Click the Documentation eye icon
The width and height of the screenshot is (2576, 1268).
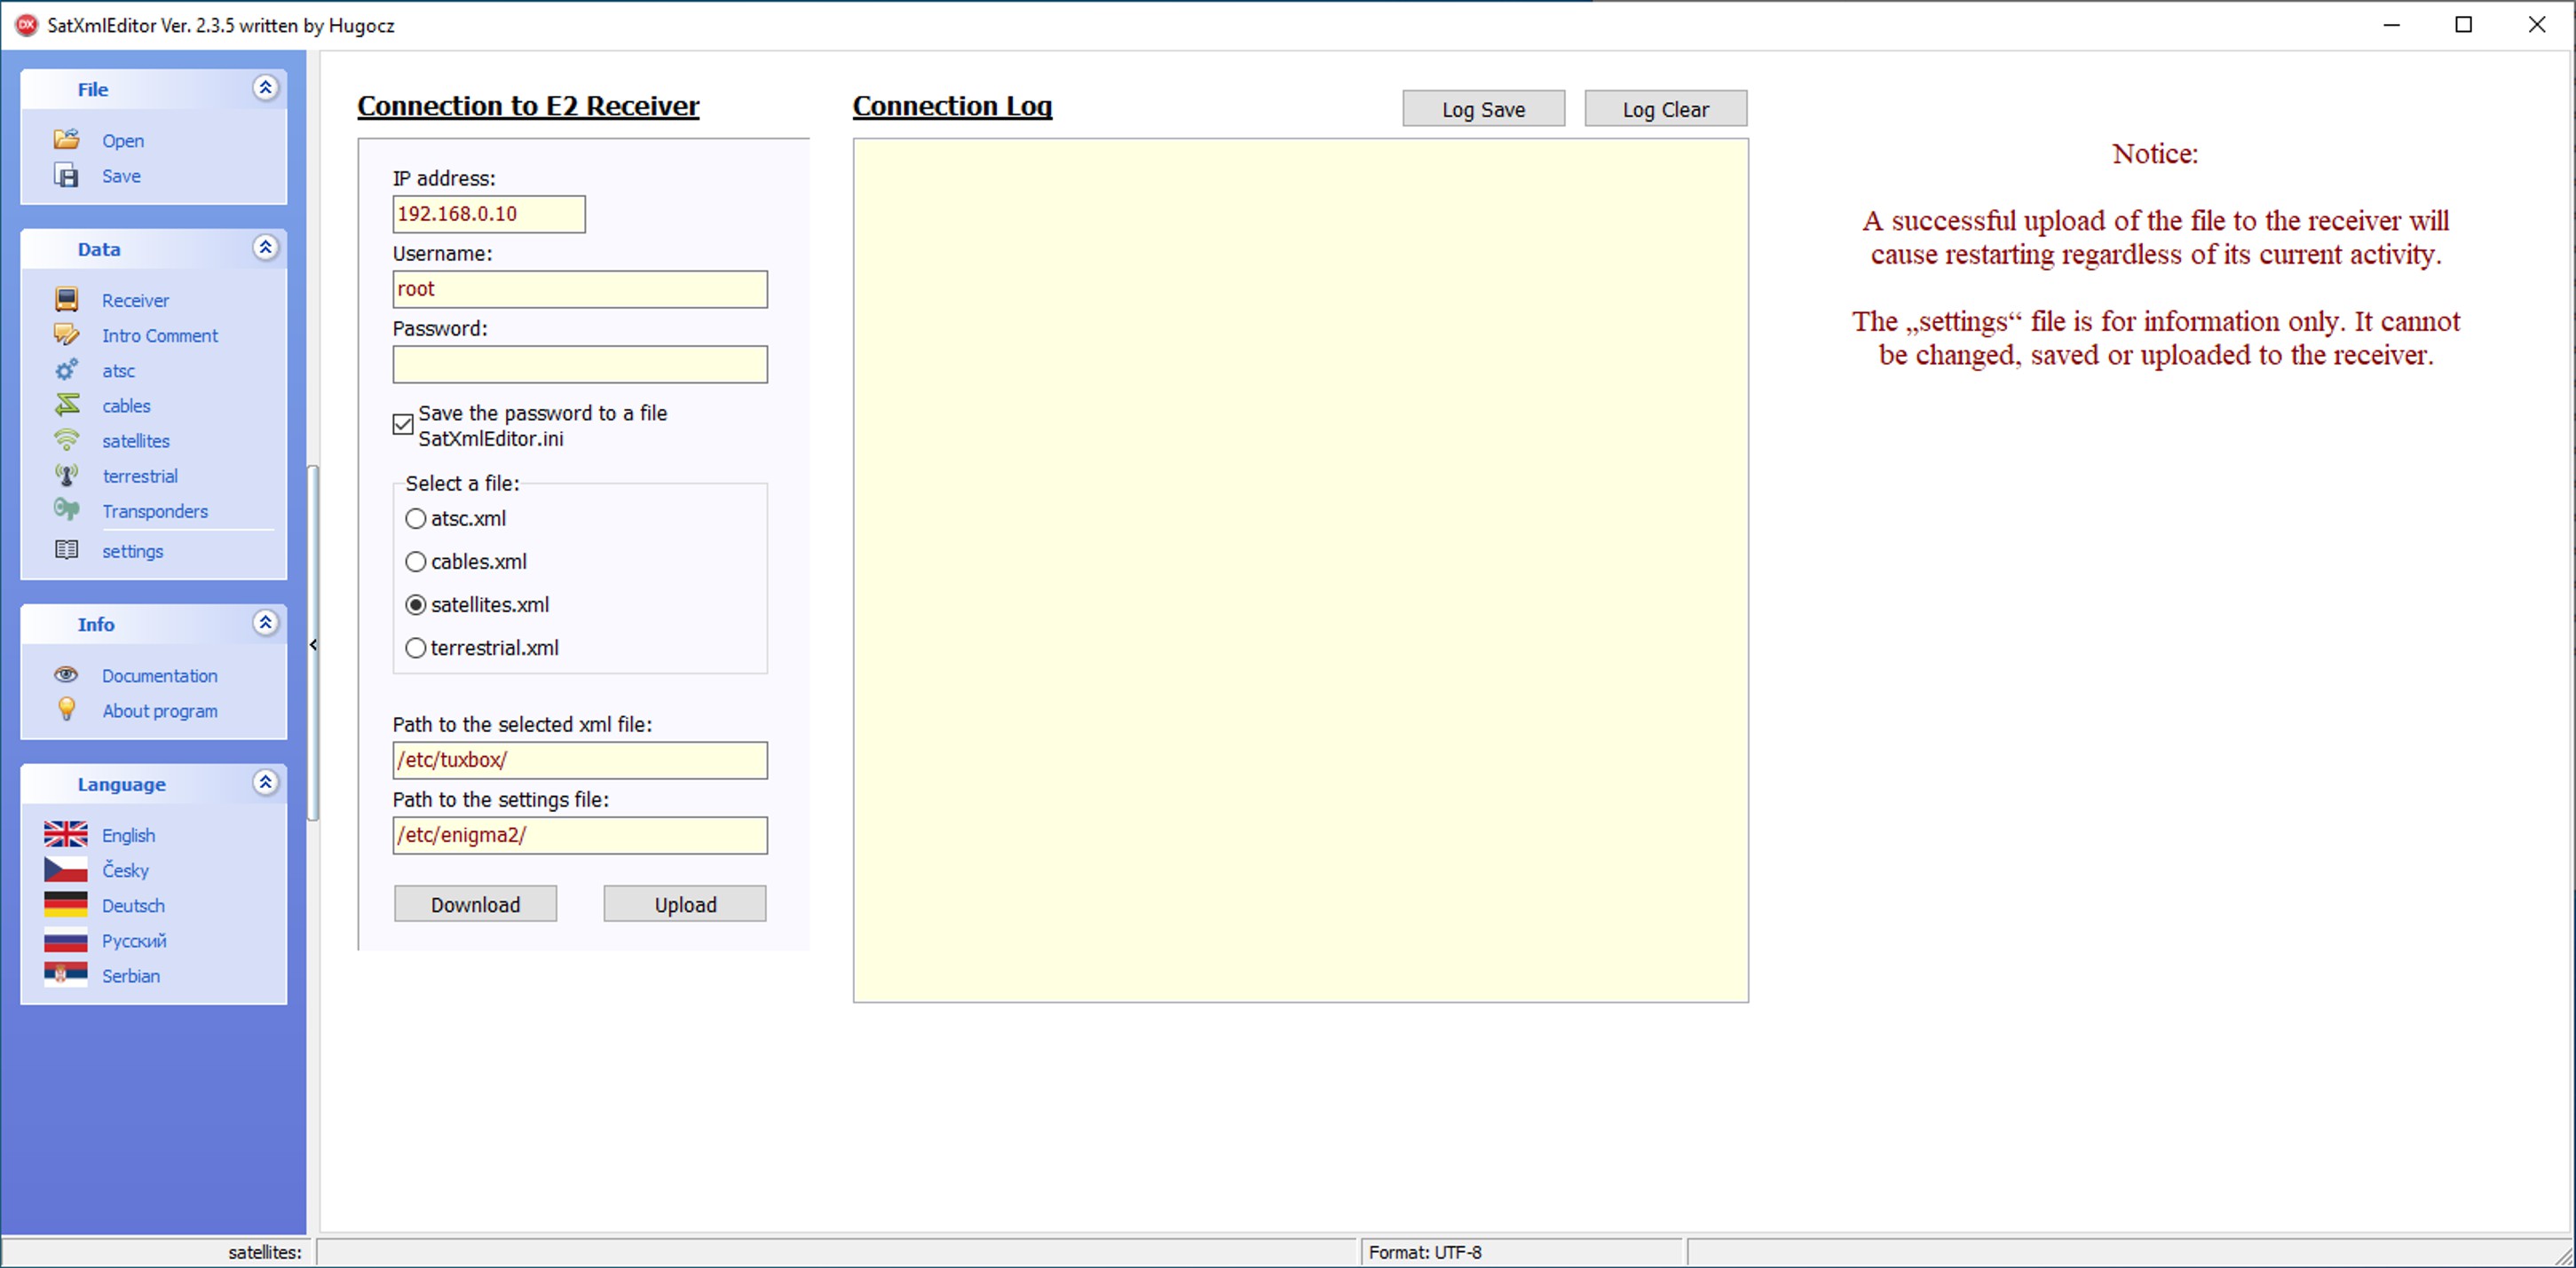point(66,675)
